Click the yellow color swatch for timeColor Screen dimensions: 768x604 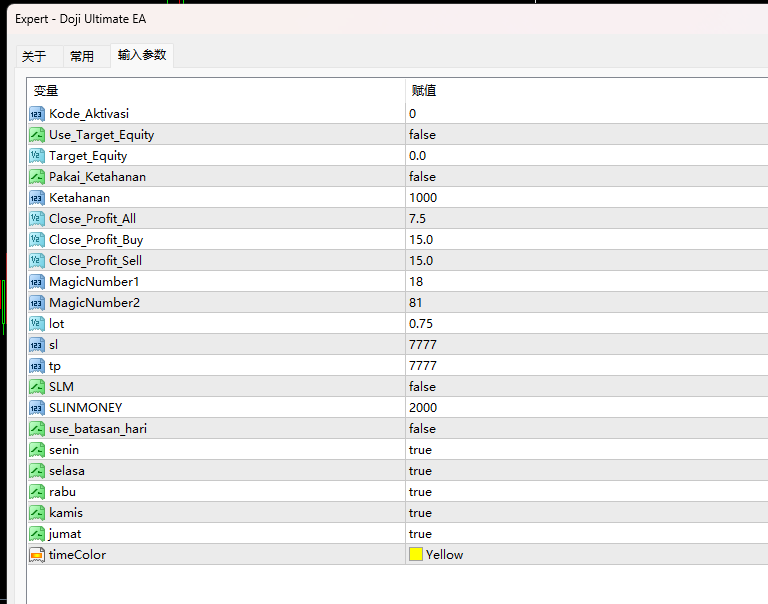pos(416,555)
